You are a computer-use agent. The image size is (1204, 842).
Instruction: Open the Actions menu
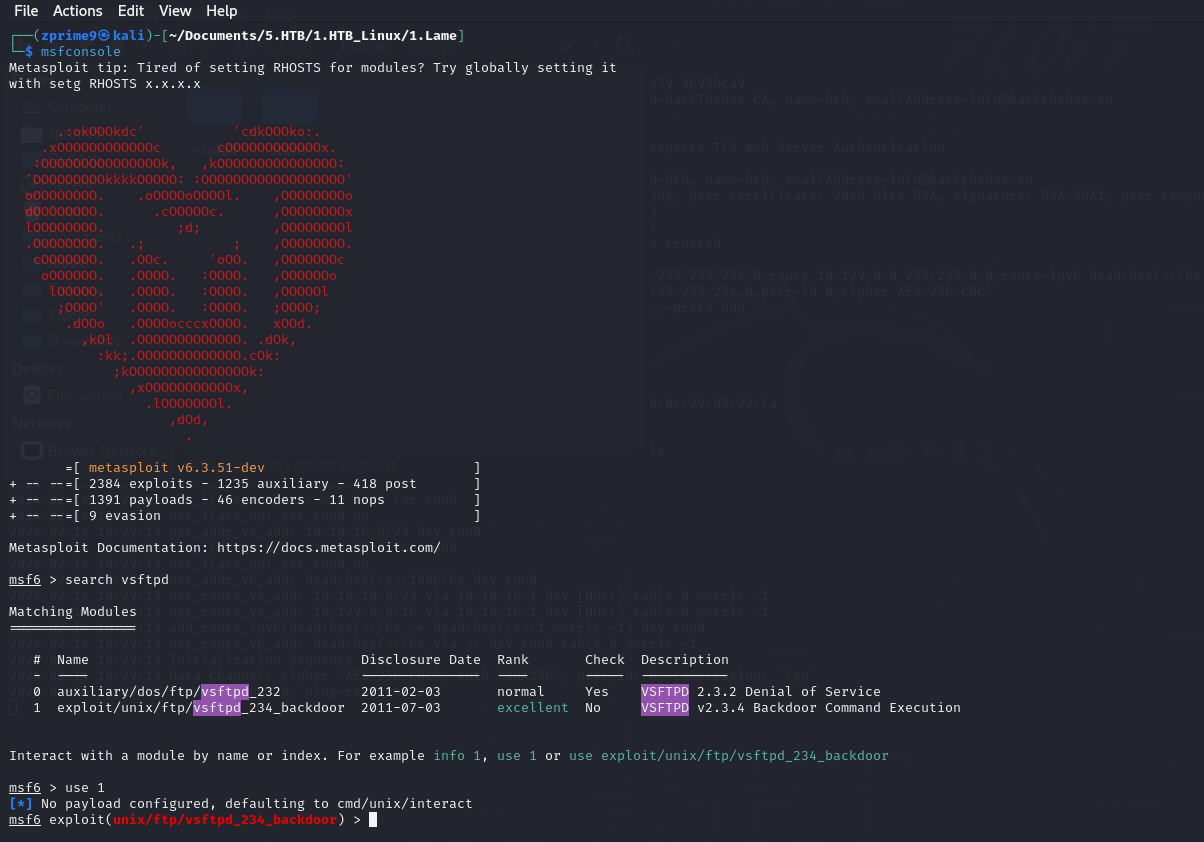pyautogui.click(x=78, y=11)
